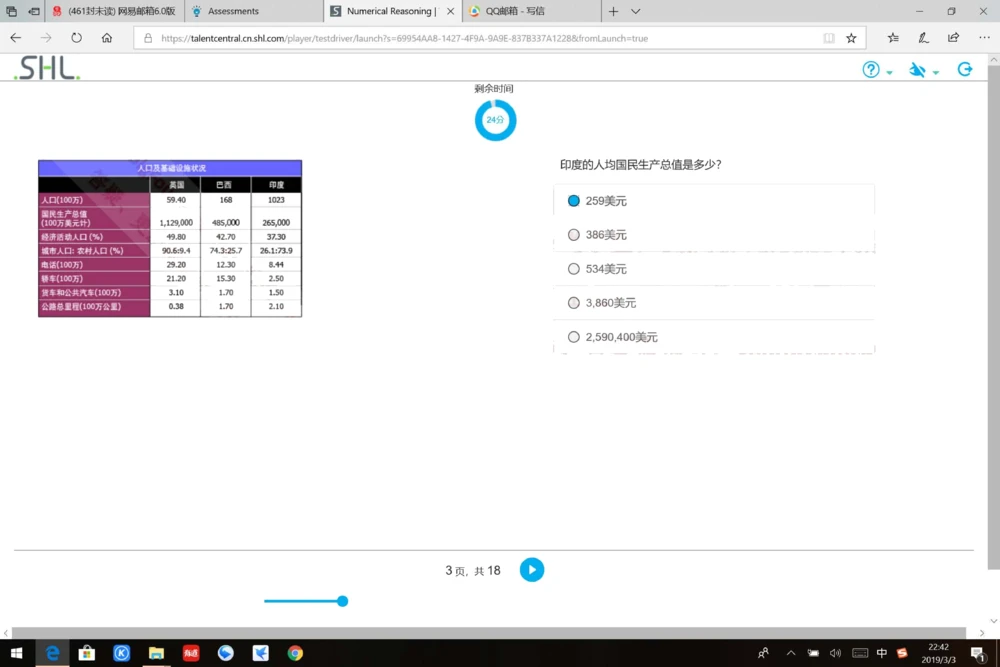Click the accessibility eye icon in the test player

pos(917,69)
